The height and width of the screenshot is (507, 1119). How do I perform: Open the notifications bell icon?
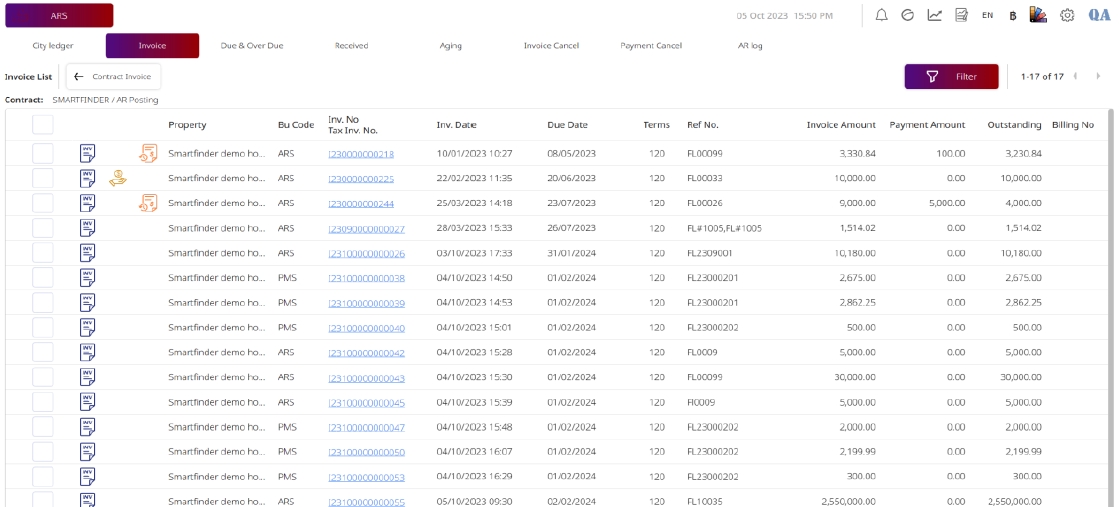(881, 15)
